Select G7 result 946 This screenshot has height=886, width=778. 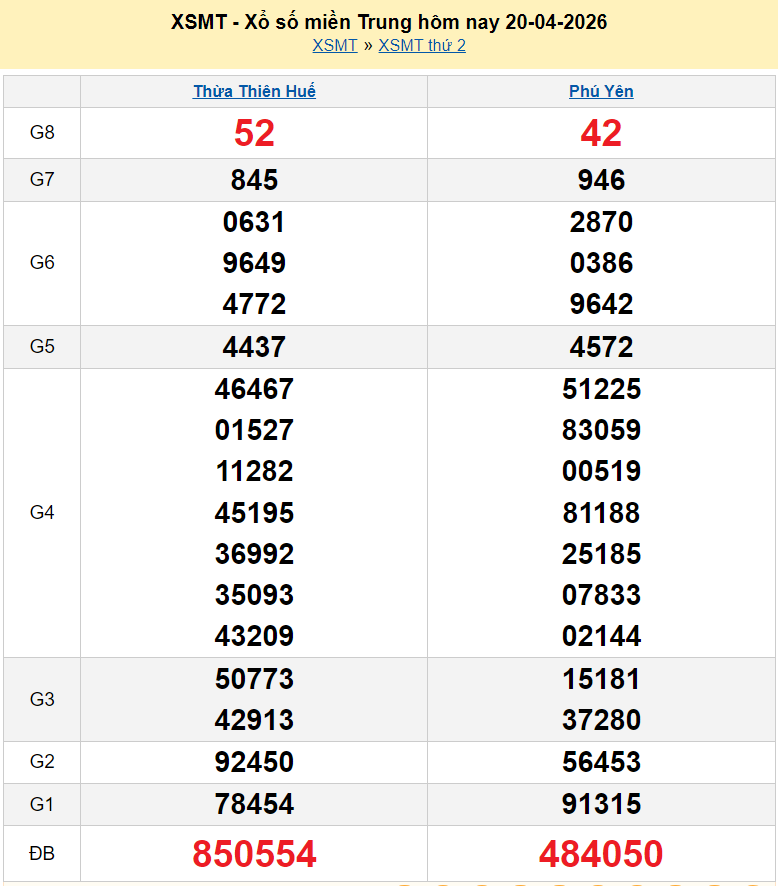click(x=601, y=180)
